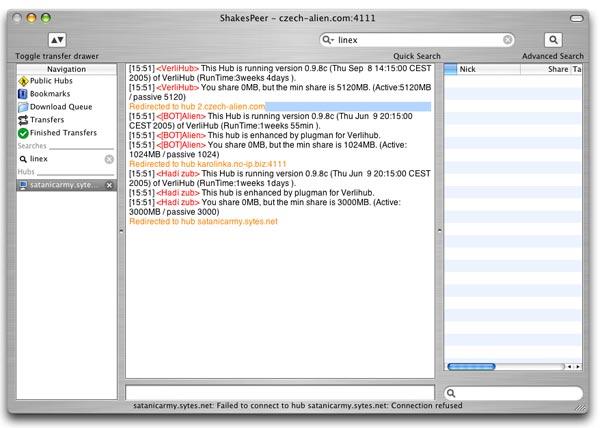The image size is (600, 428).
Task: Click the first <Hadi zub> nick in chat
Action: point(178,174)
